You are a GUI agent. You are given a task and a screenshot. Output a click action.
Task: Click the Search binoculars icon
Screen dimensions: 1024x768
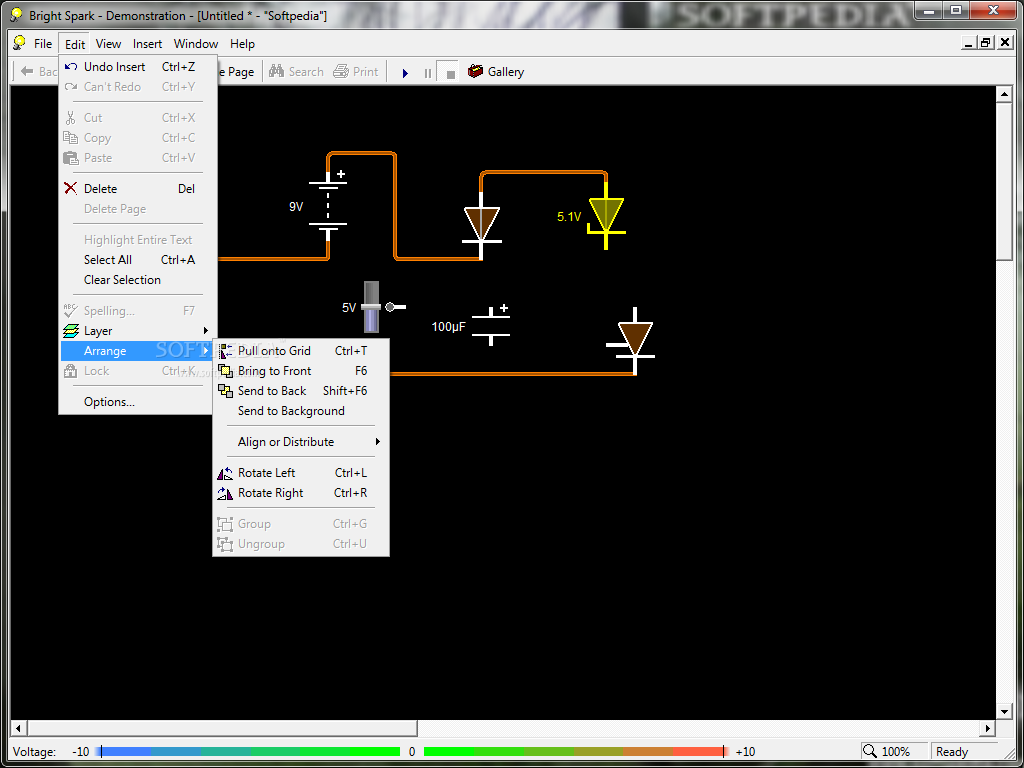(276, 71)
